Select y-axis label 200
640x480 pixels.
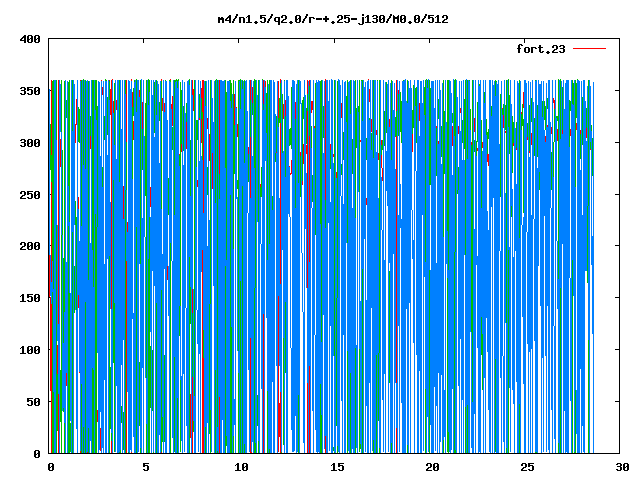[x=30, y=246]
